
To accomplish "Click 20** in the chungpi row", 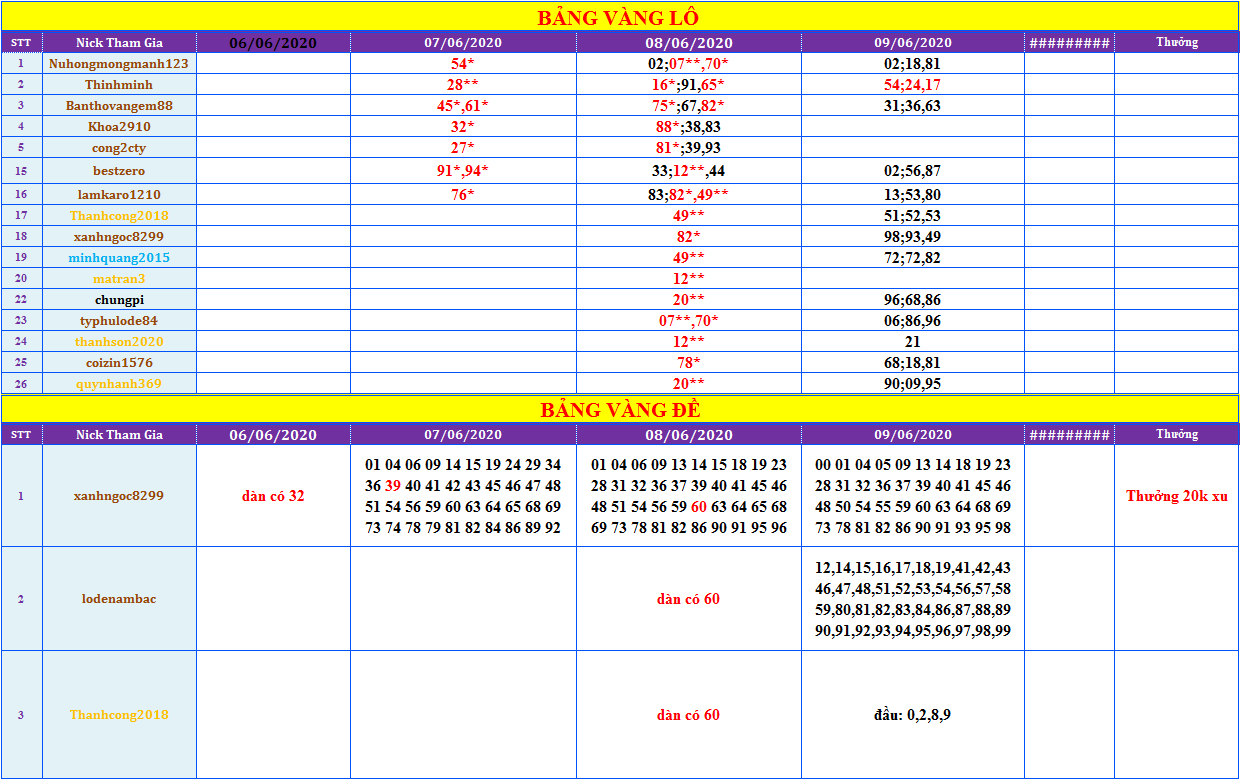I will click(689, 299).
